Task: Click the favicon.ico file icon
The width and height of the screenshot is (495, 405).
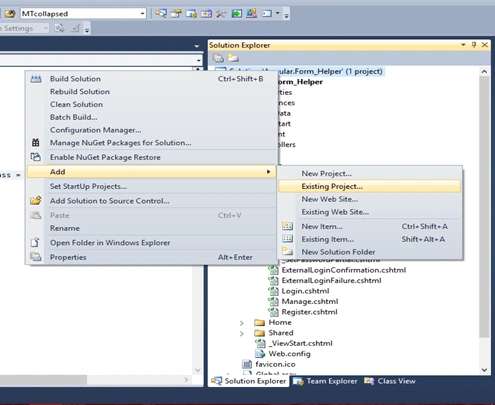Action: coord(247,364)
